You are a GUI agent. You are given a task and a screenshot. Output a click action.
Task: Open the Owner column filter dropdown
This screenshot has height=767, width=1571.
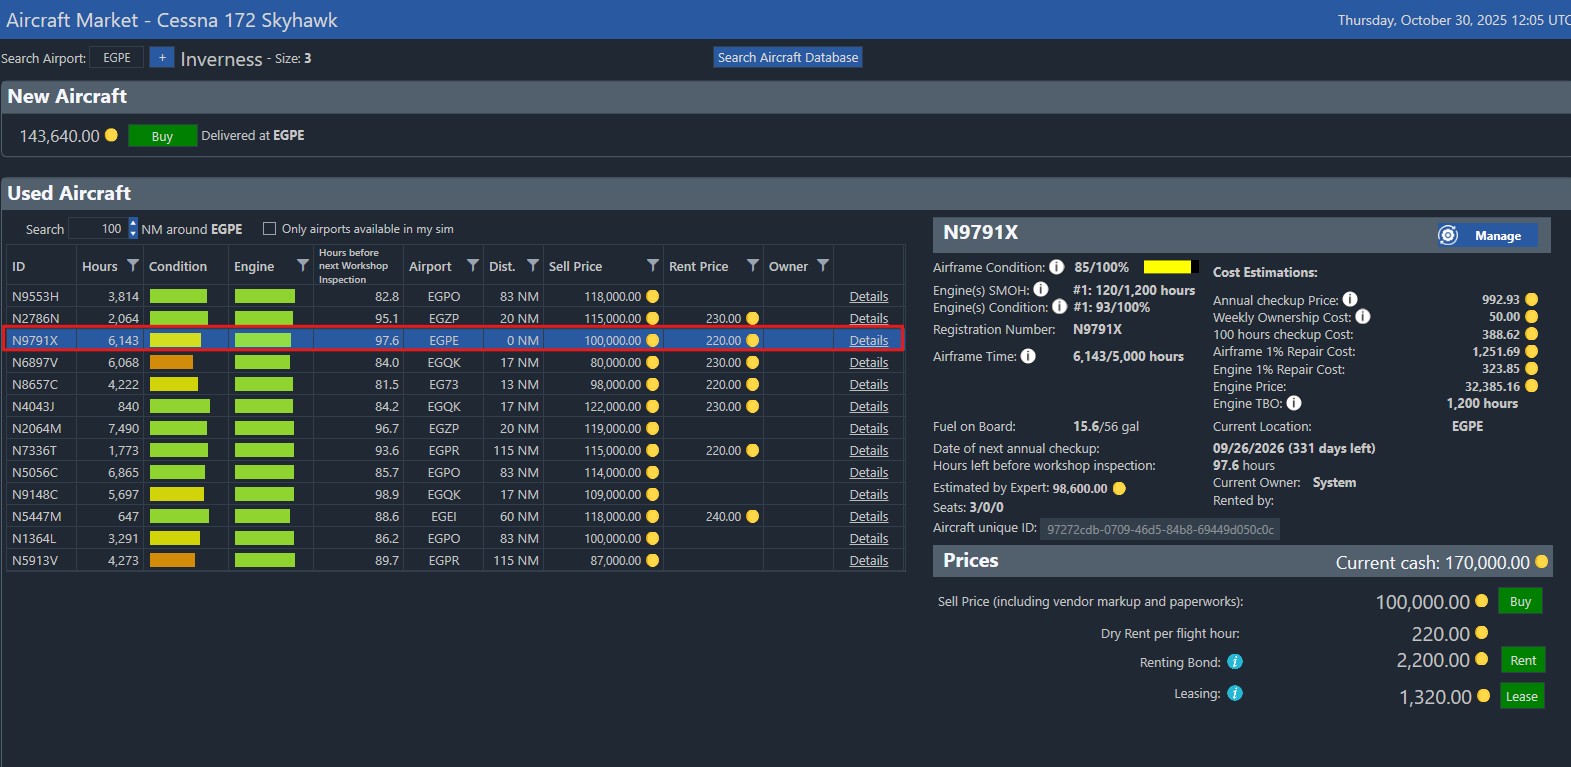[822, 265]
